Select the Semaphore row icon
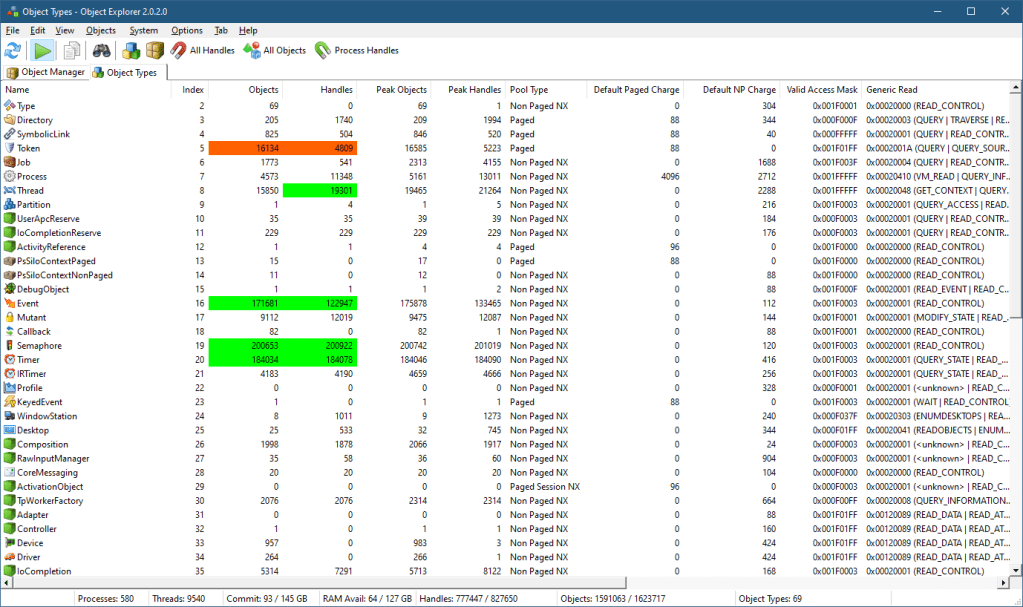Viewport: 1023px width, 607px height. pos(10,346)
